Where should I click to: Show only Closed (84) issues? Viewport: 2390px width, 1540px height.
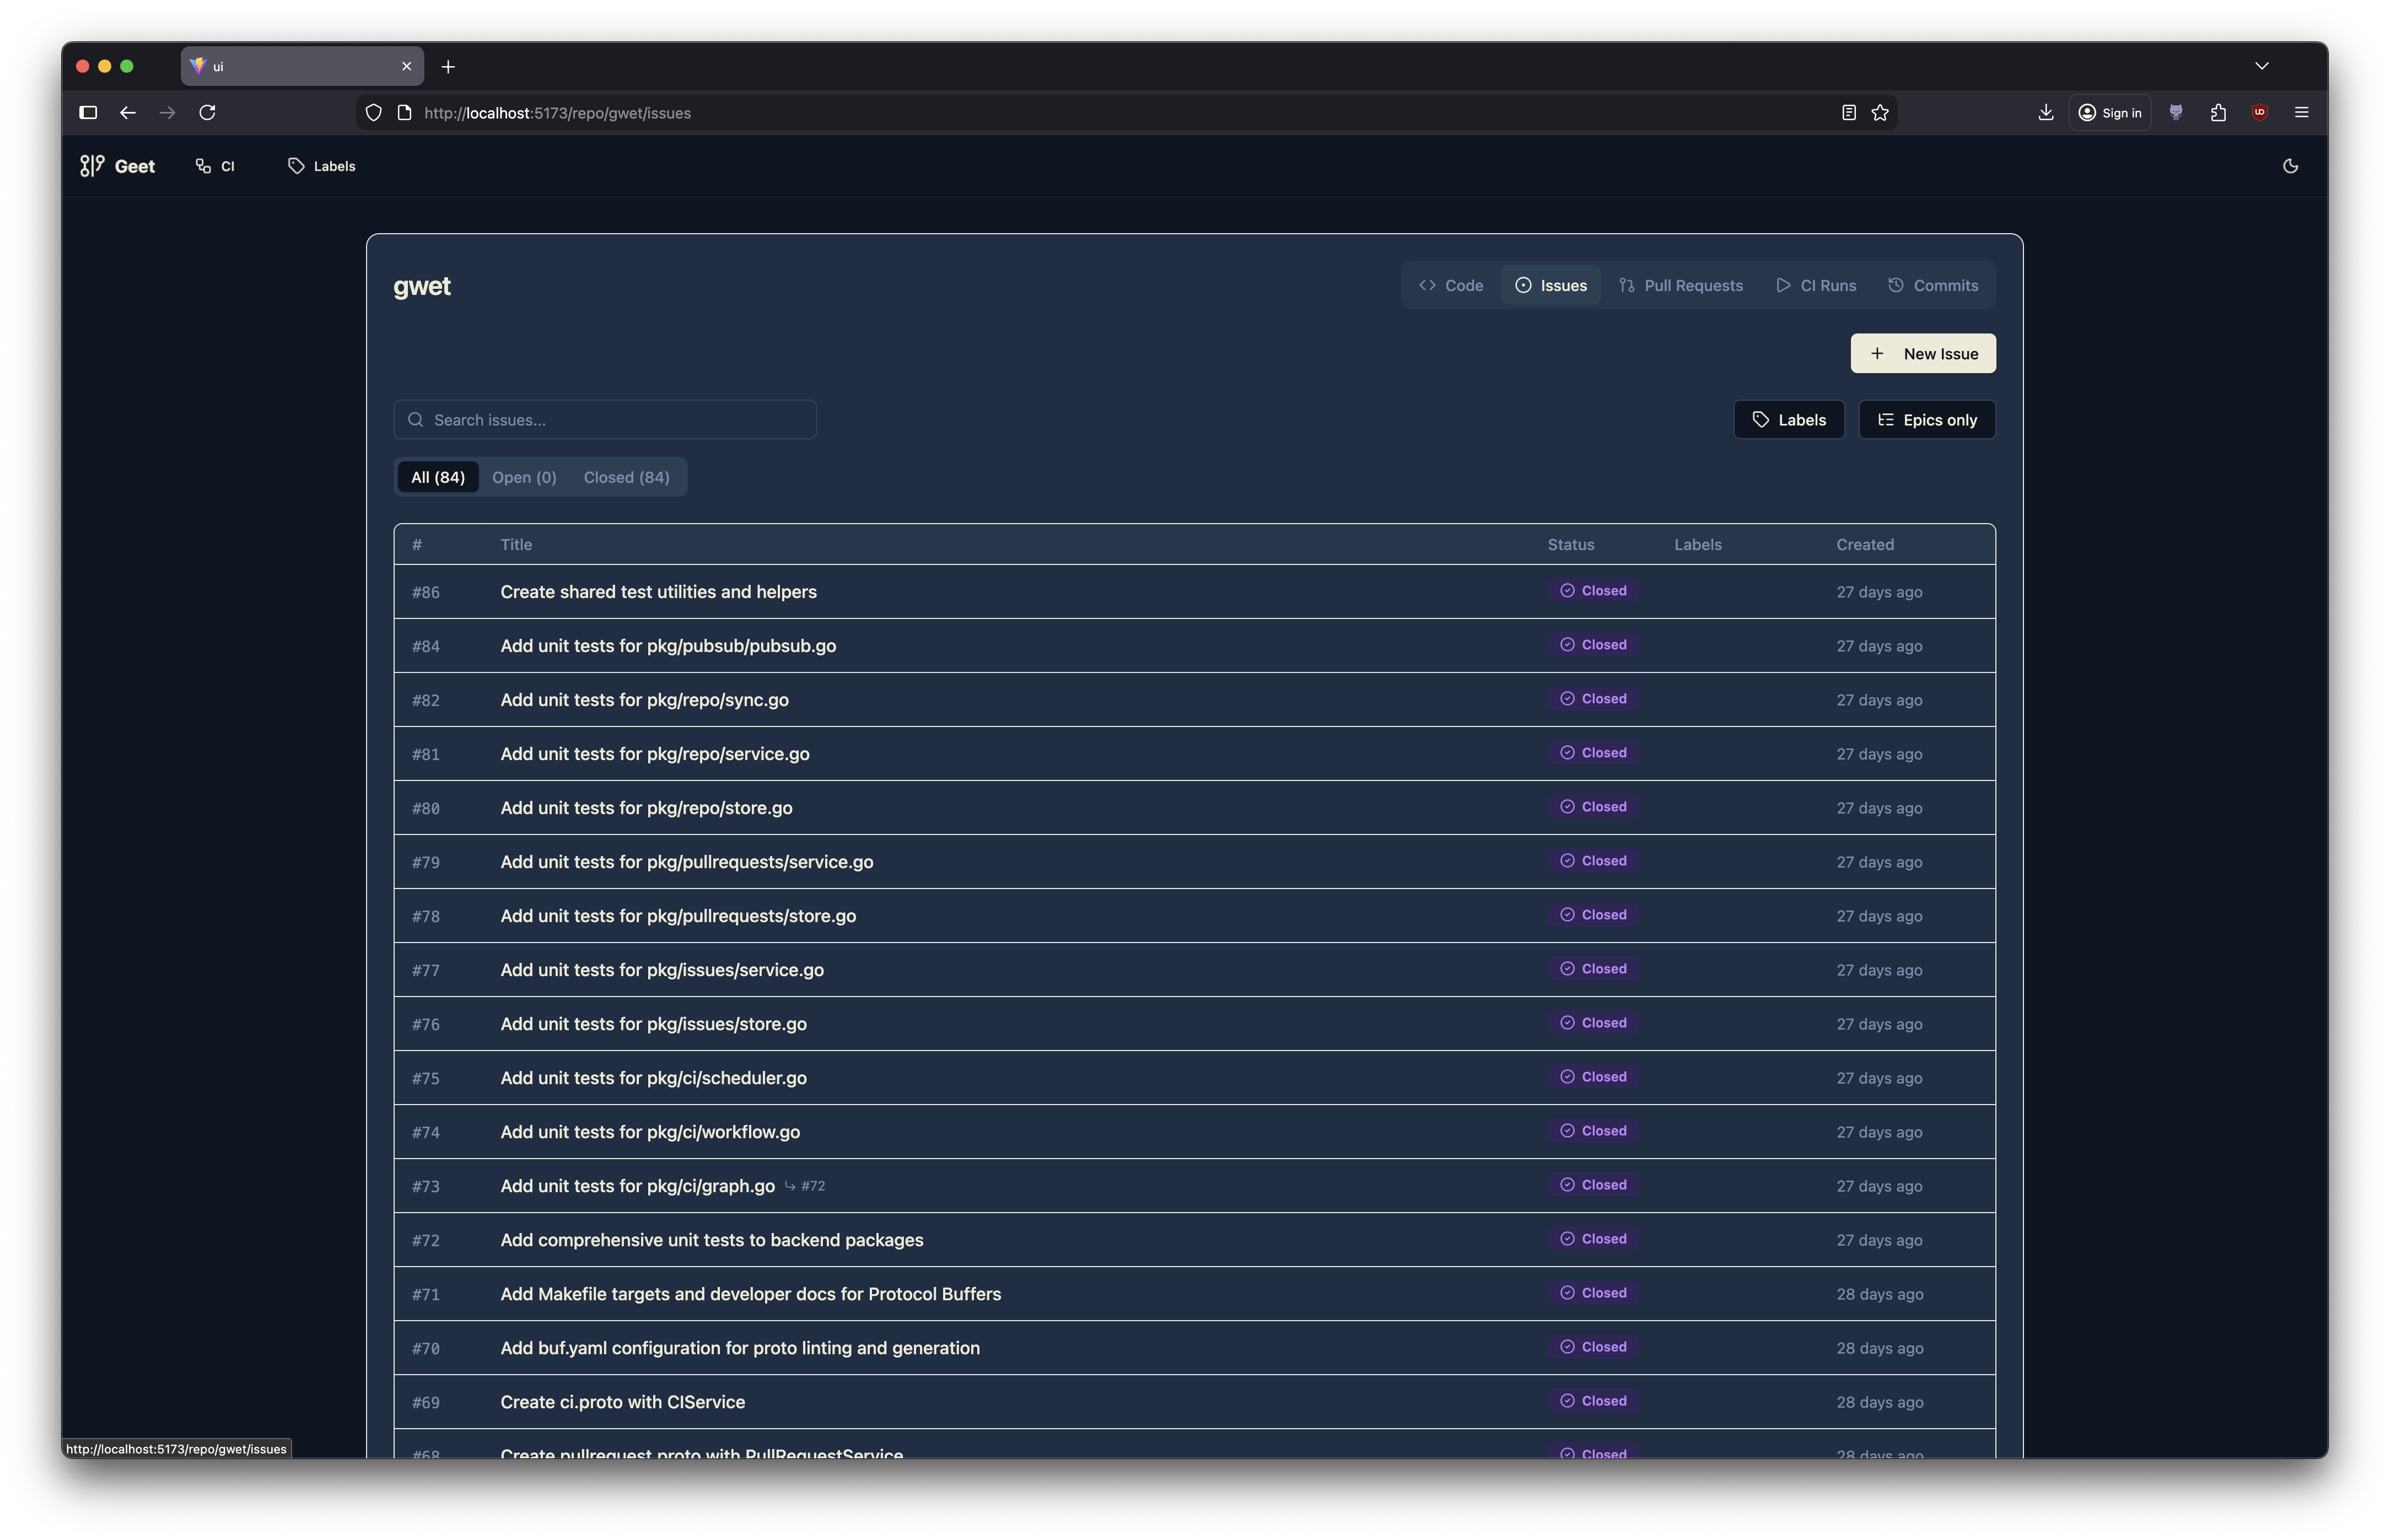click(626, 477)
